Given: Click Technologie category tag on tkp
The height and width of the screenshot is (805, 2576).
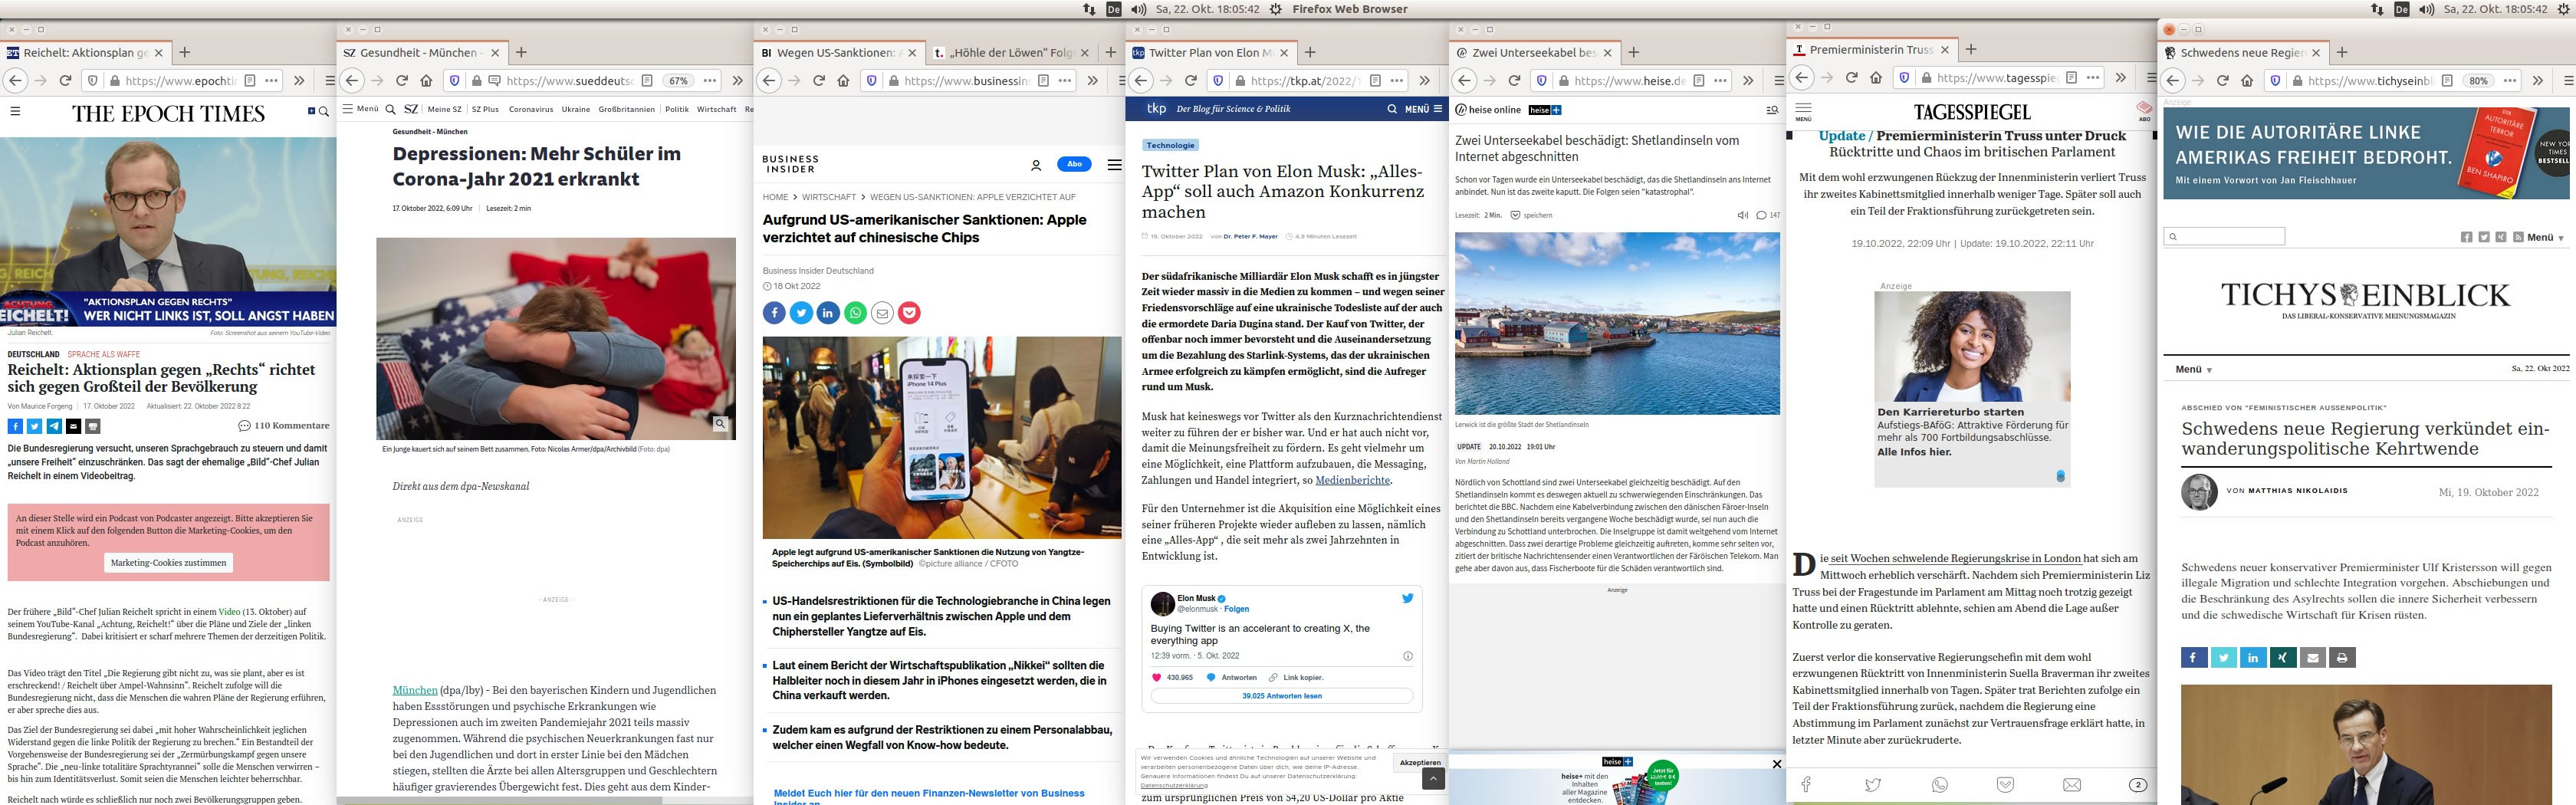Looking at the screenshot, I should (x=1170, y=145).
